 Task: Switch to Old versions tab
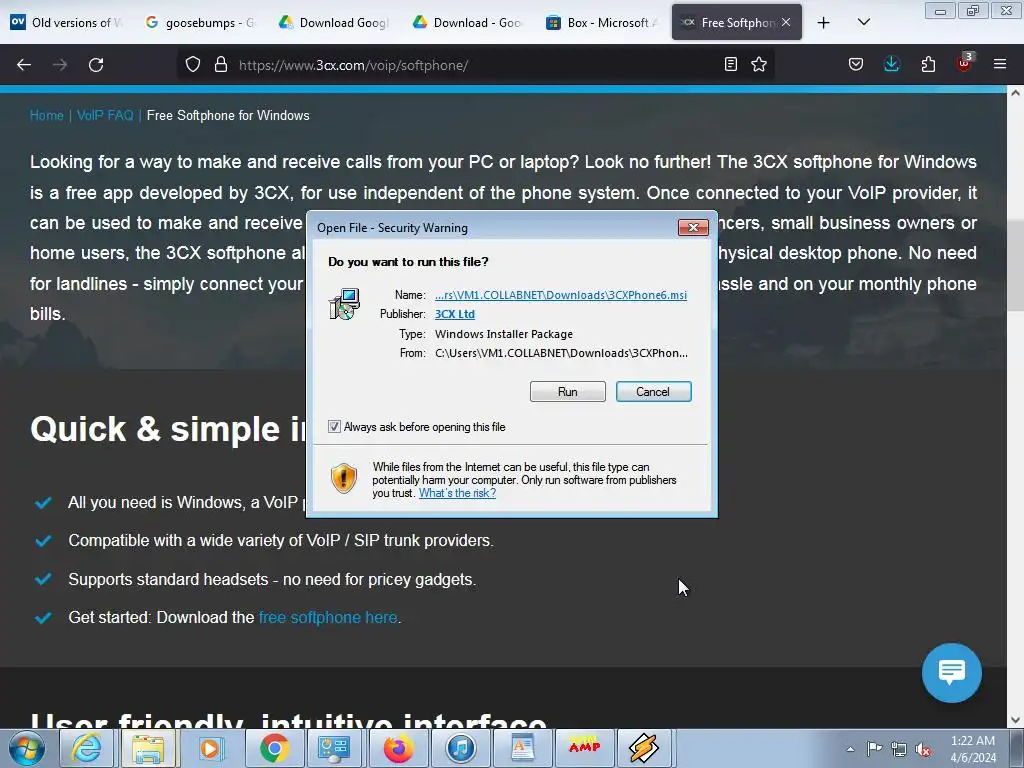pos(68,22)
